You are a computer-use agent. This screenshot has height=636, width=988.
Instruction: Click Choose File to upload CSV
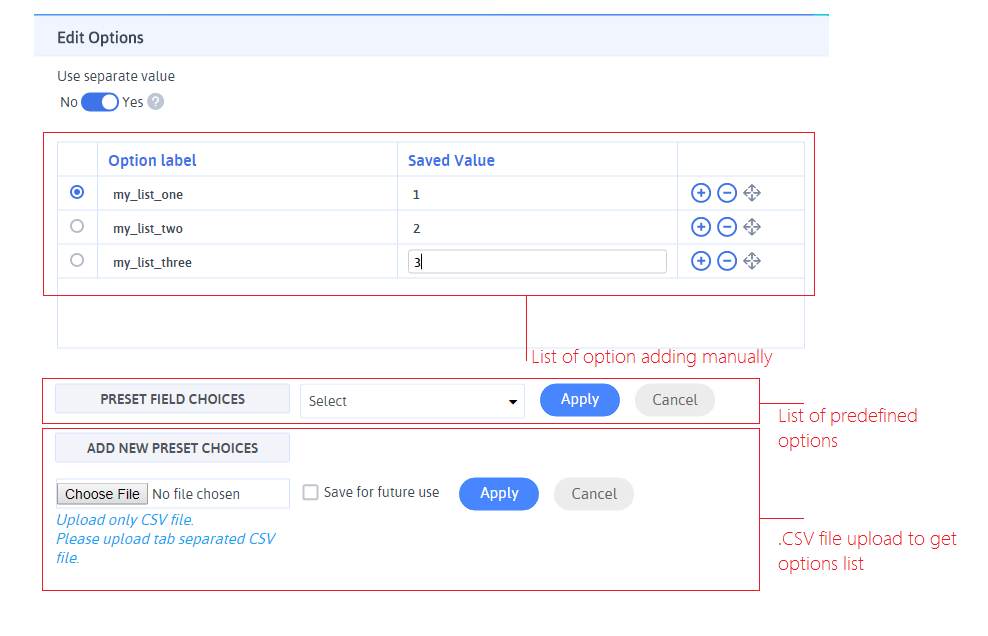pyautogui.click(x=101, y=493)
